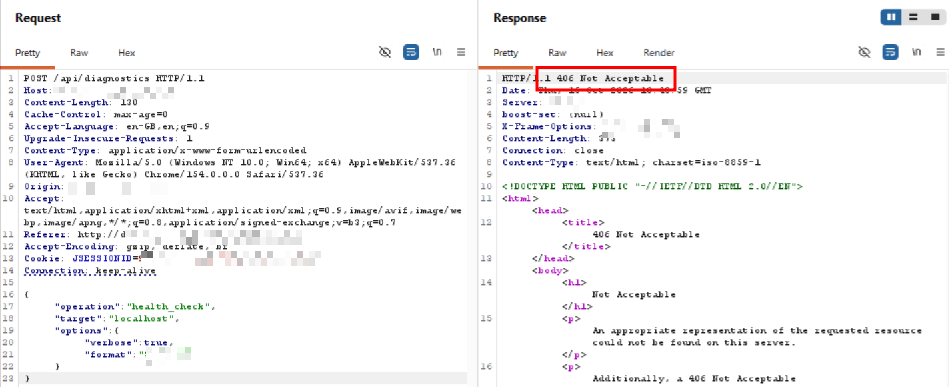The width and height of the screenshot is (949, 387).
Task: Click the 'Upgrade-Insecure-Requests: 1' header
Action: (108, 138)
